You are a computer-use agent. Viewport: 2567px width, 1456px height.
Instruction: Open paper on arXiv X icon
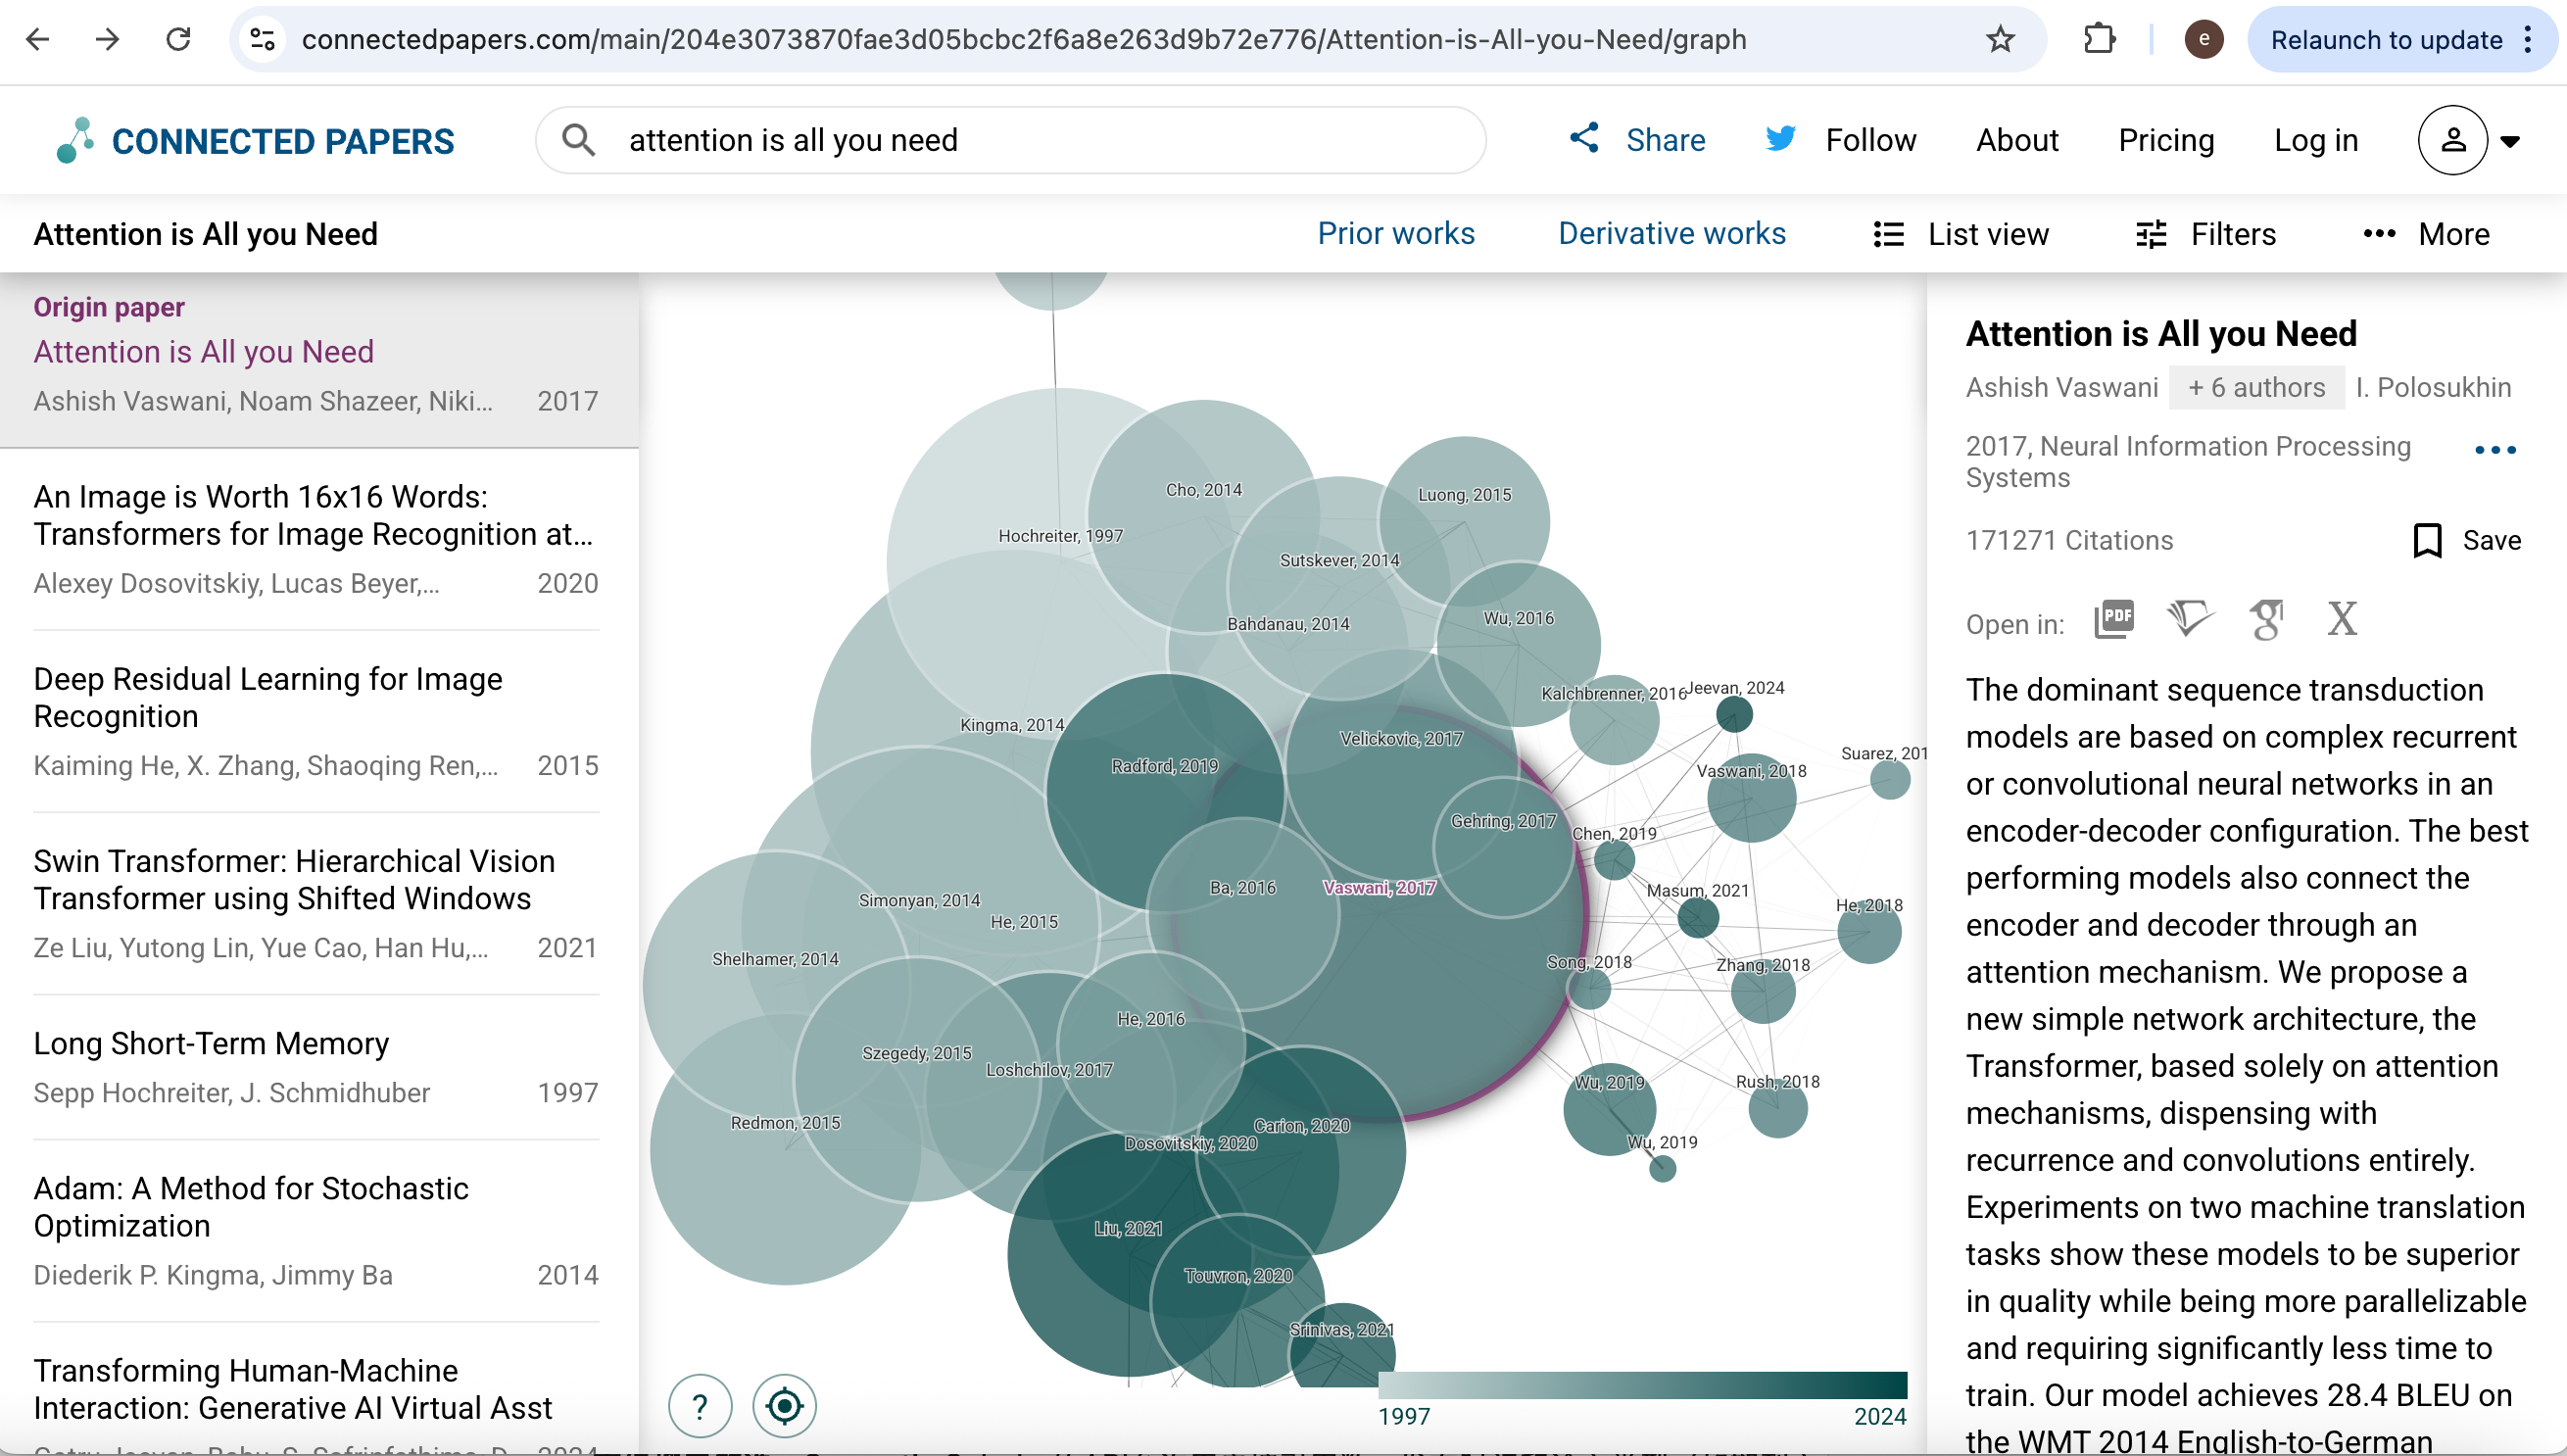tap(2342, 619)
